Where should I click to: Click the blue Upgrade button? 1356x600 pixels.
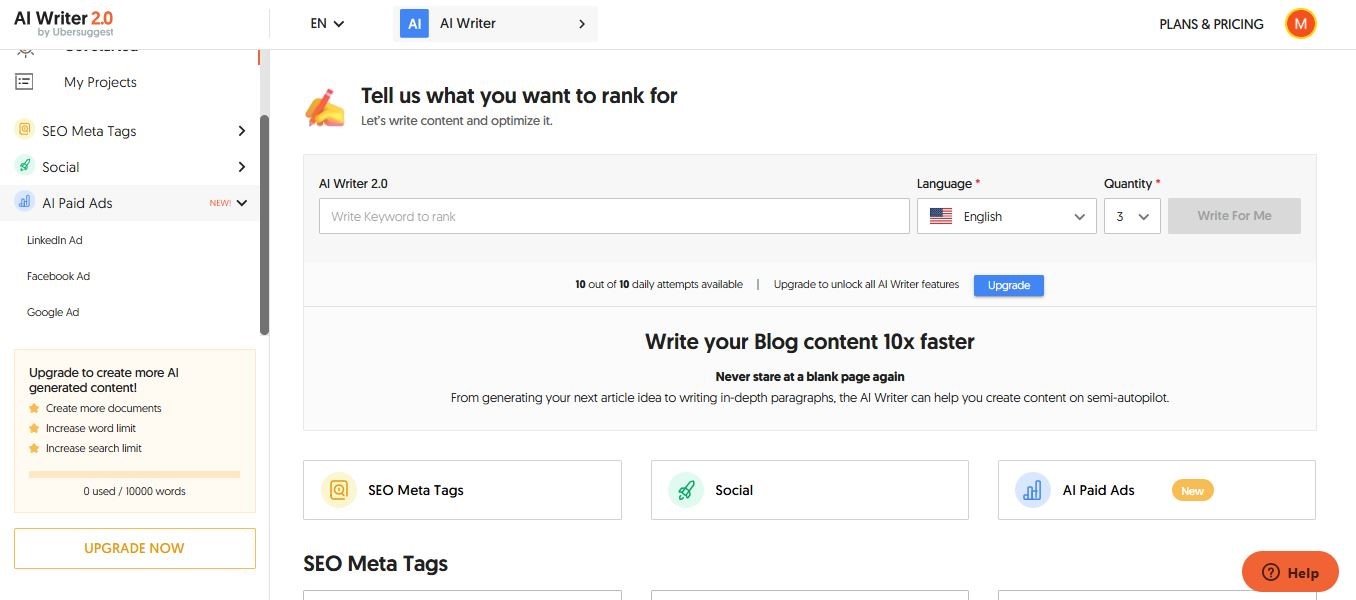(1008, 285)
